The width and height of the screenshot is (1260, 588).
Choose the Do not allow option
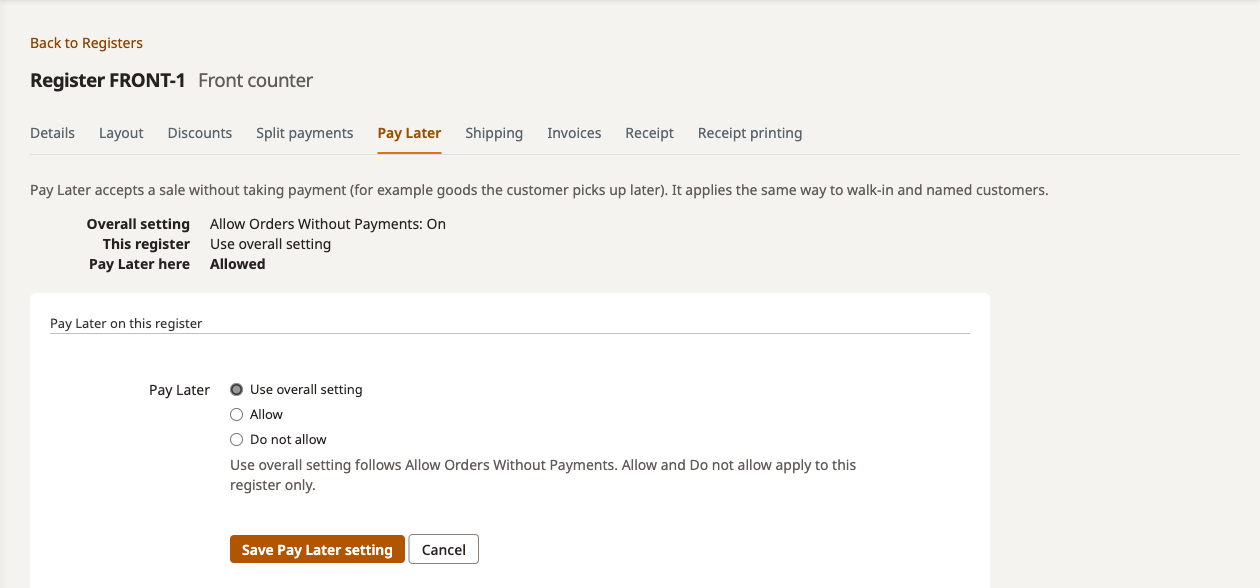pyautogui.click(x=237, y=440)
